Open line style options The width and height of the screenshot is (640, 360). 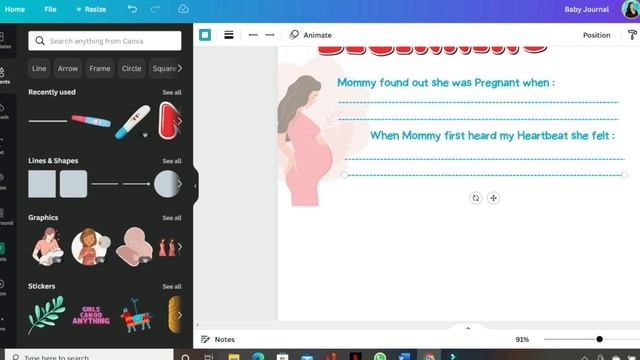229,35
